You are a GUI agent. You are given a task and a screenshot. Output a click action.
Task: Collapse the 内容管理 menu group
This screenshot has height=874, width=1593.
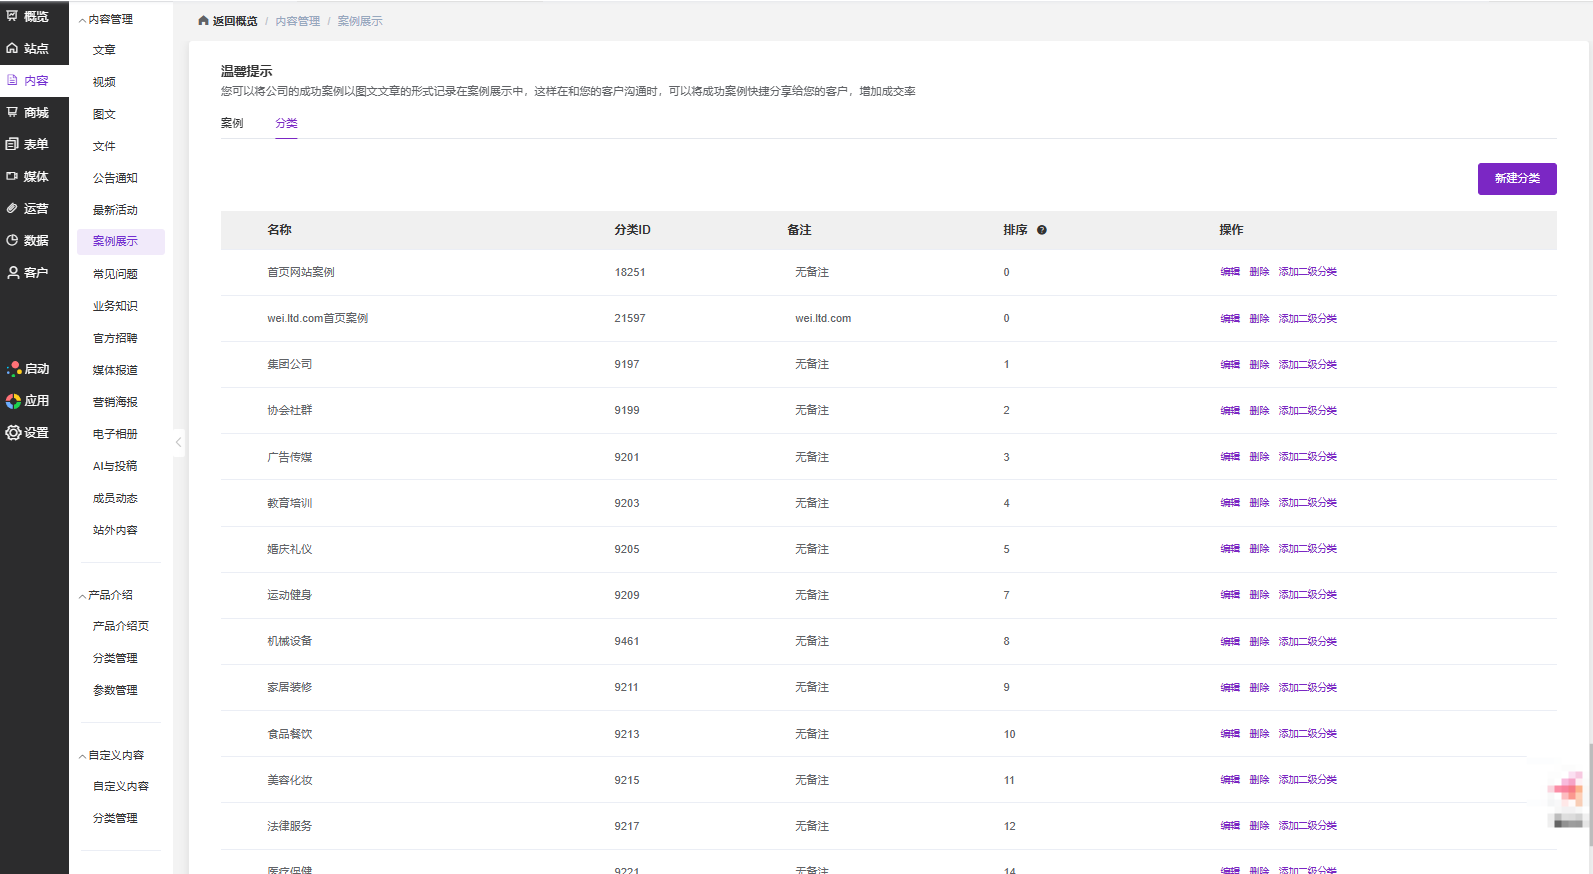[82, 20]
